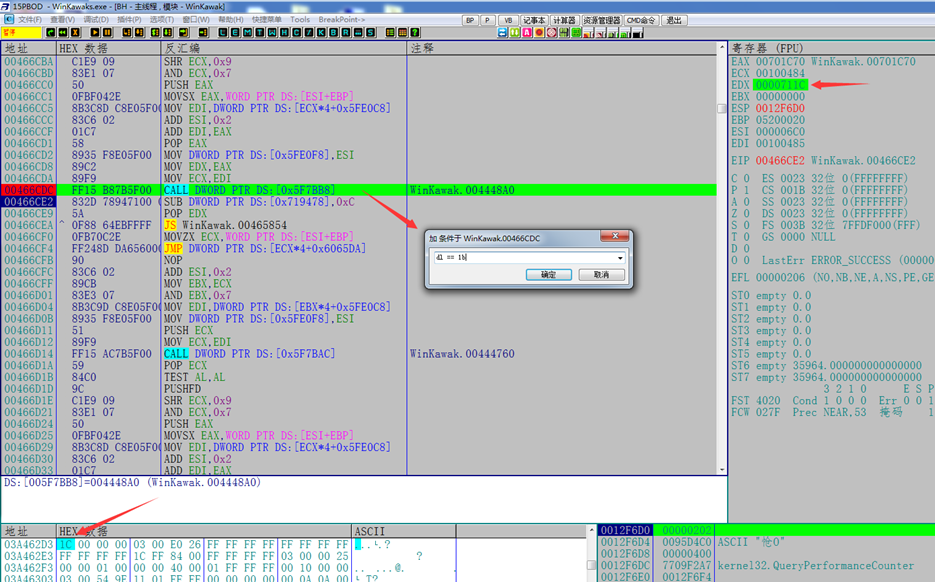
Task: Open the Tools menu
Action: coord(300,20)
